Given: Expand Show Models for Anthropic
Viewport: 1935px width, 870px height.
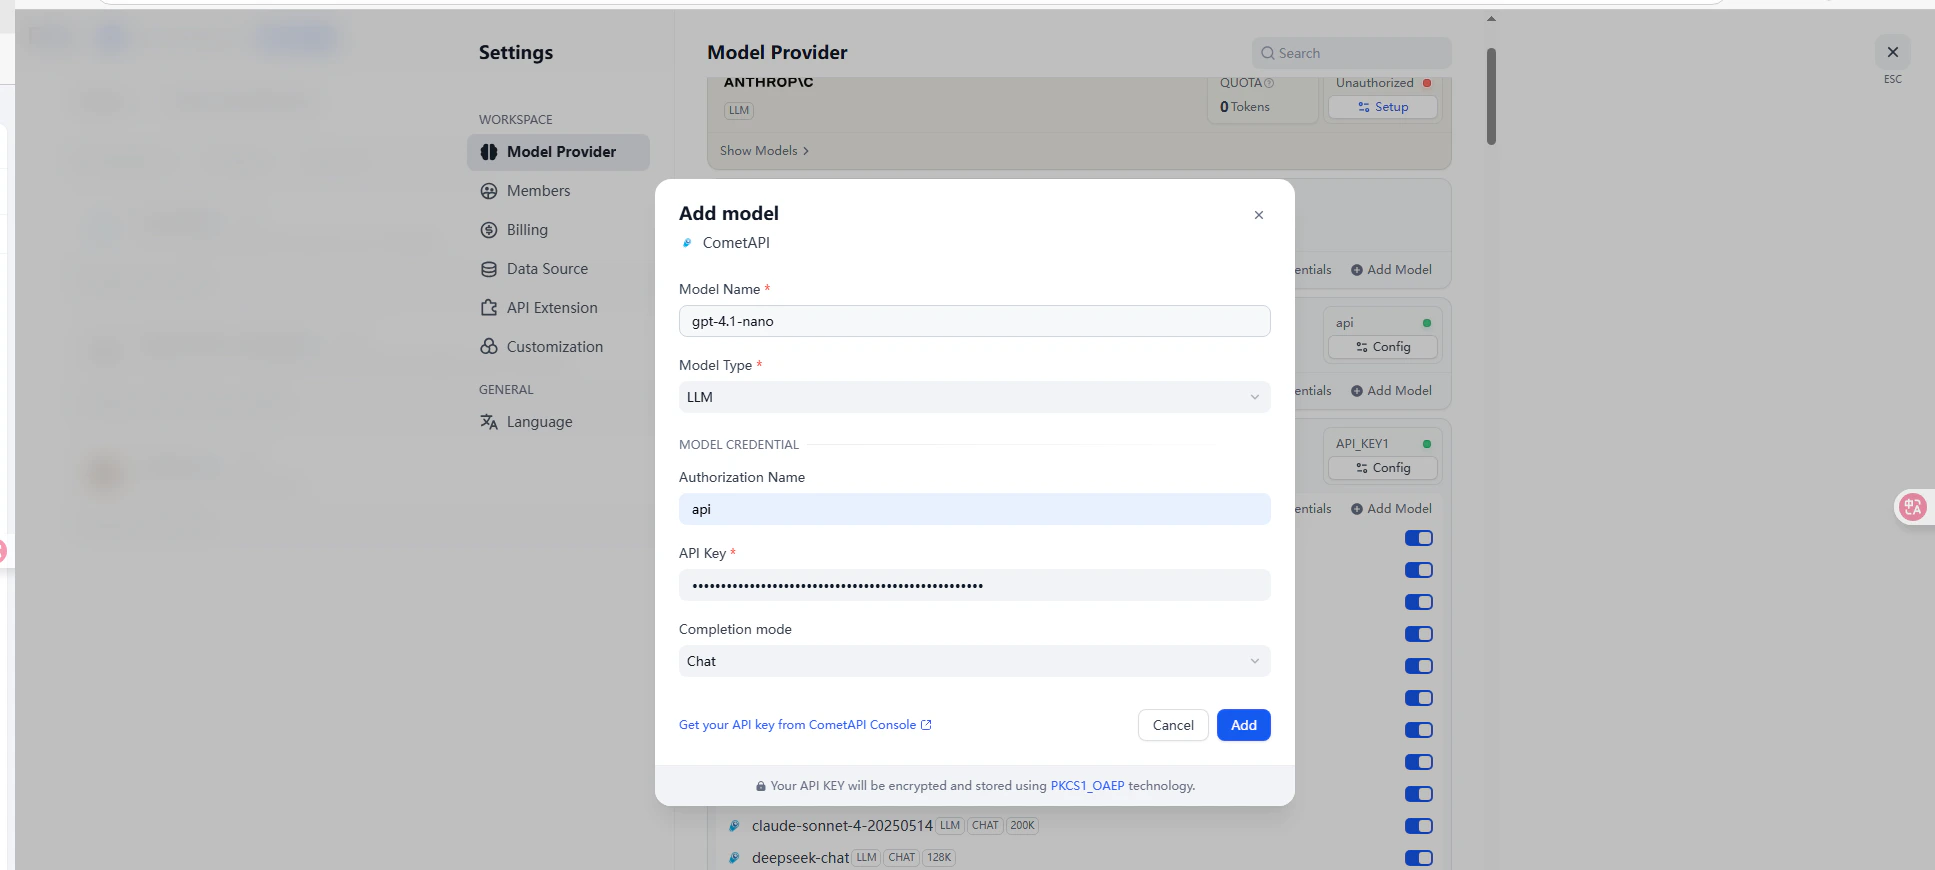Looking at the screenshot, I should 764,151.
